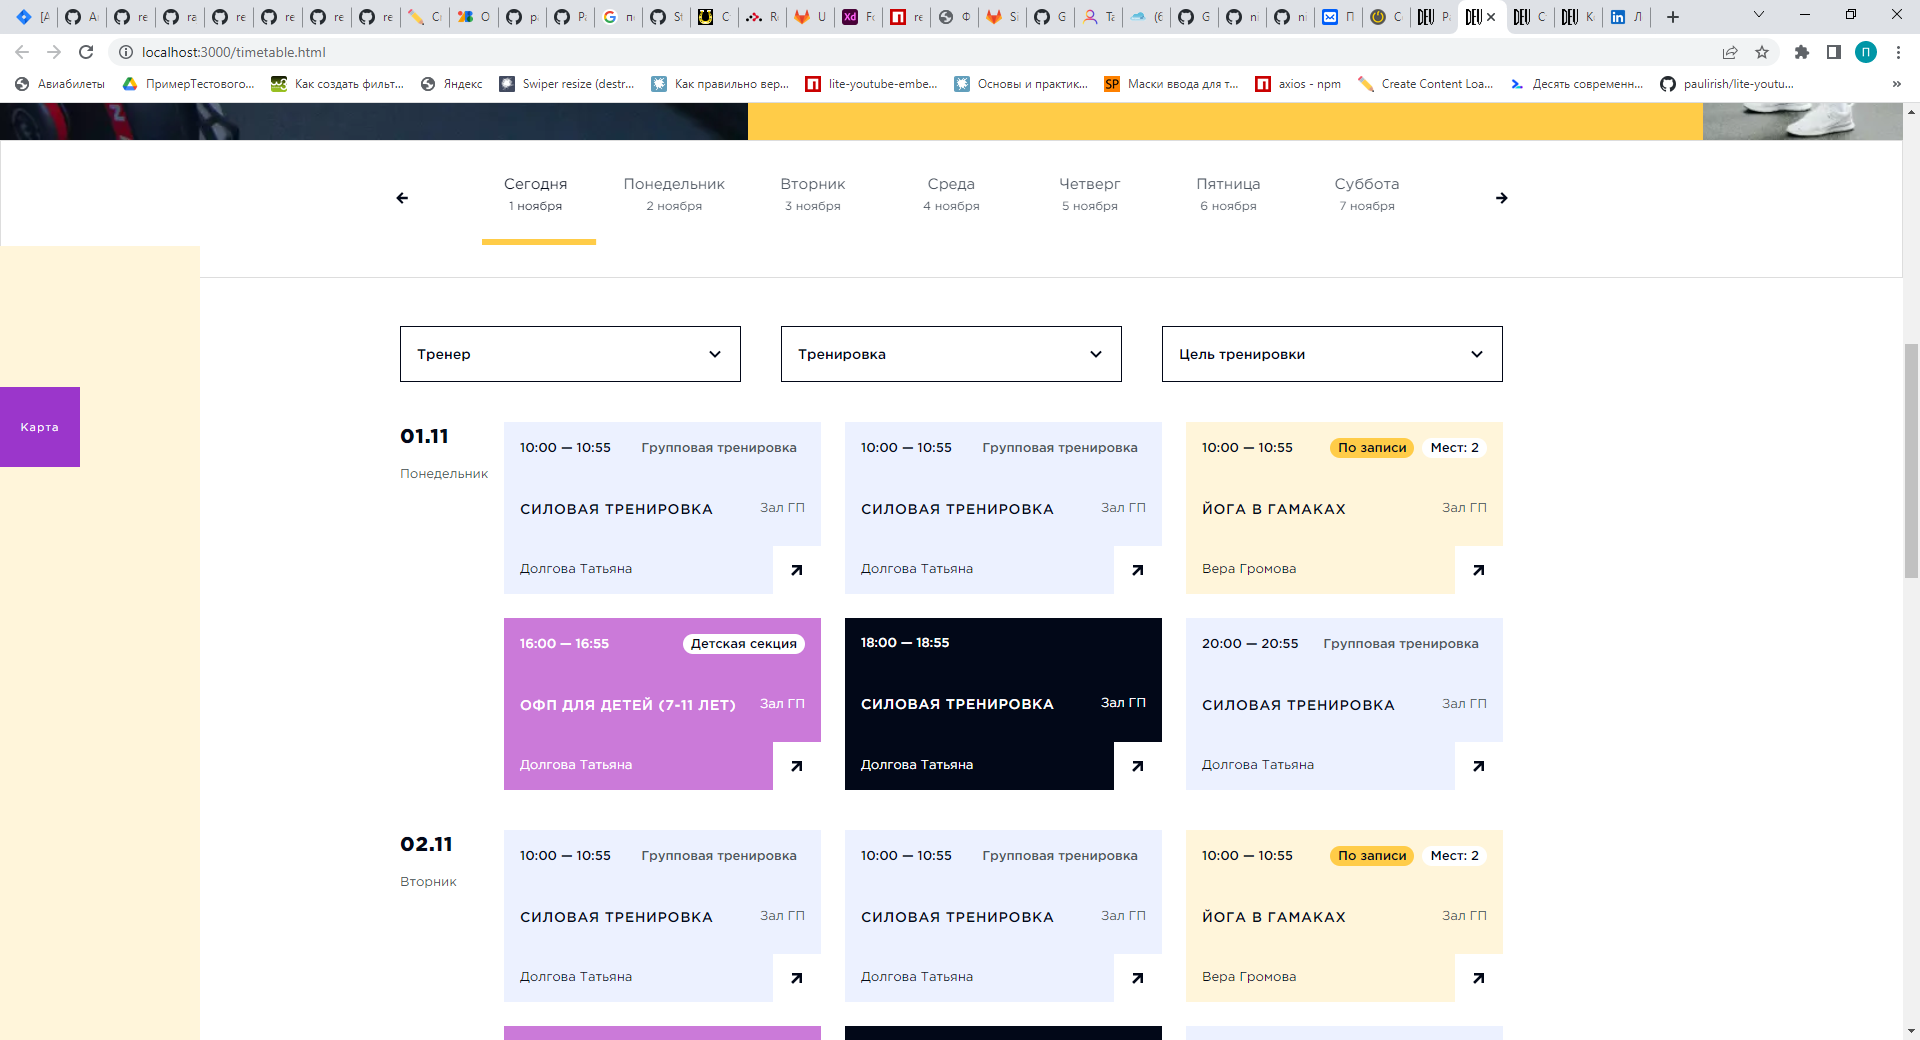Open a new browser tab
Screen dimensions: 1920x1040
tap(1673, 16)
